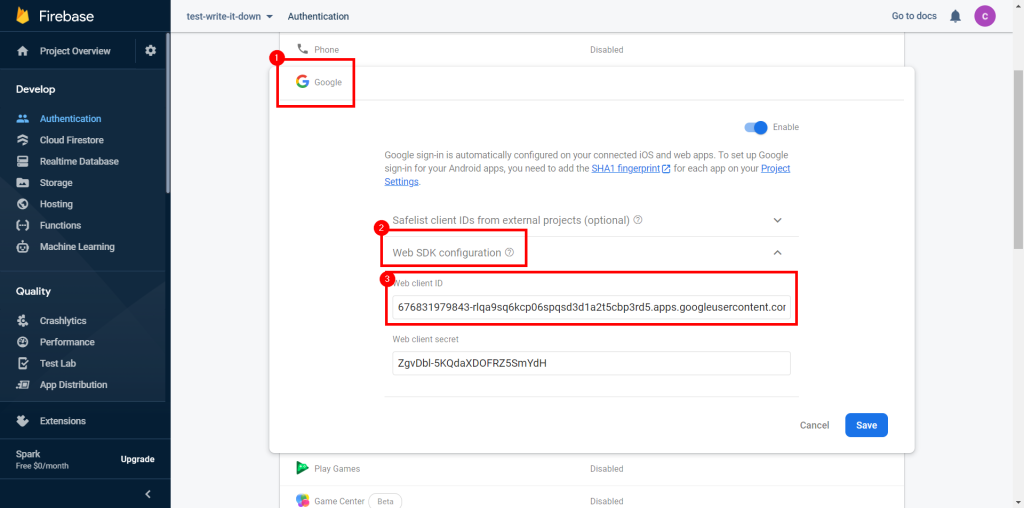This screenshot has height=508, width=1024.
Task: Click help icon beside Safelist client IDs
Action: (x=638, y=220)
